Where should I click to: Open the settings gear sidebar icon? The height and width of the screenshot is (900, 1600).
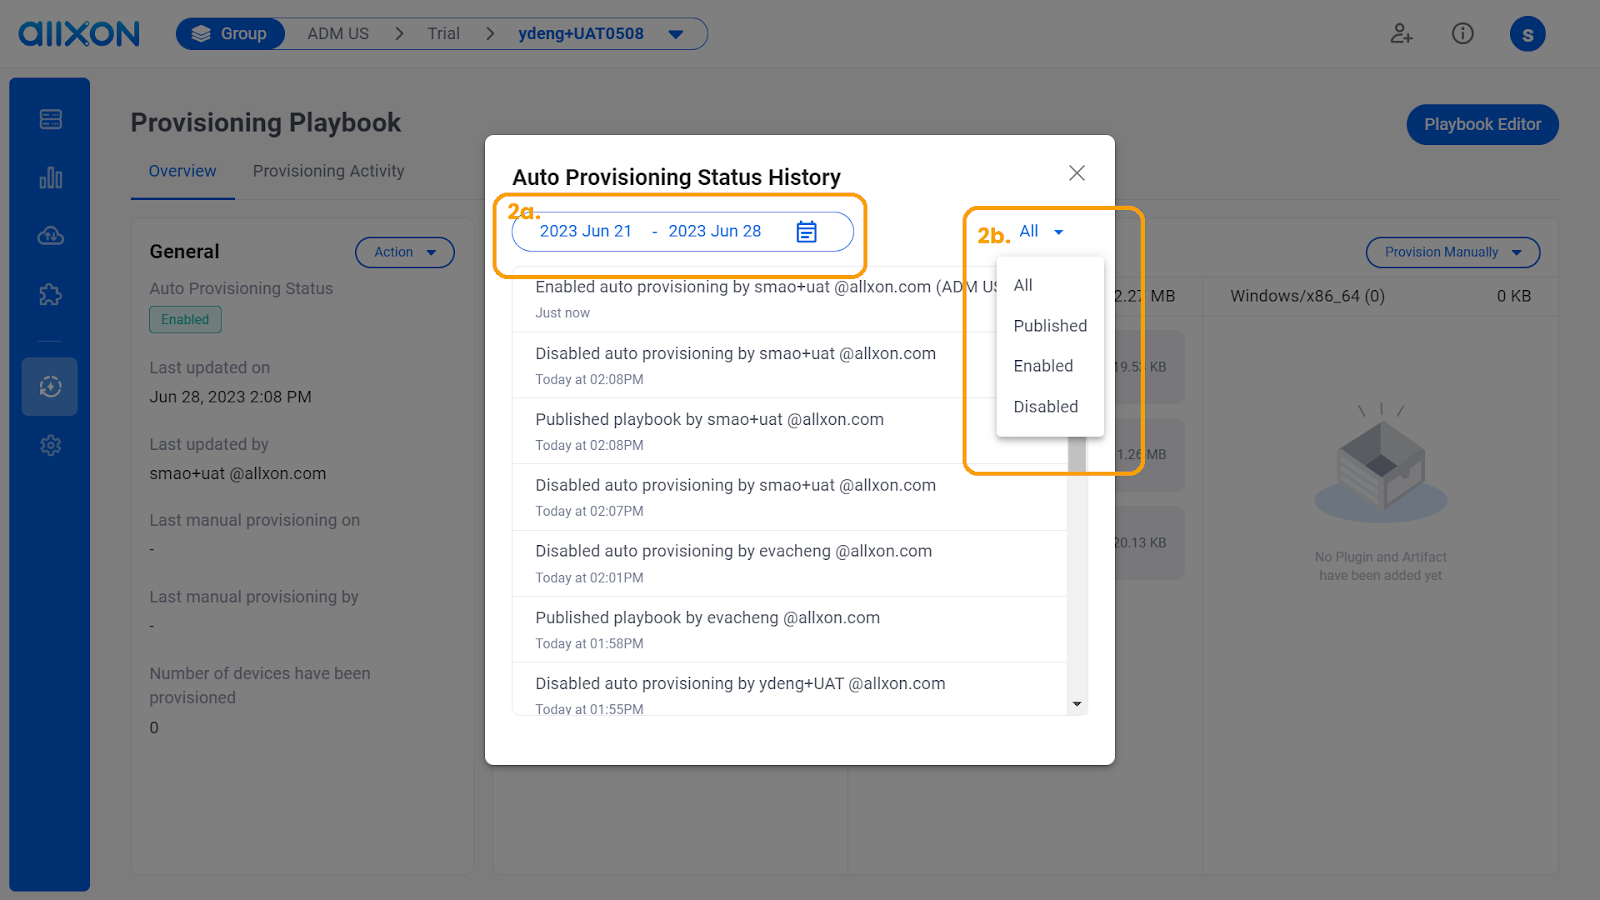50,445
